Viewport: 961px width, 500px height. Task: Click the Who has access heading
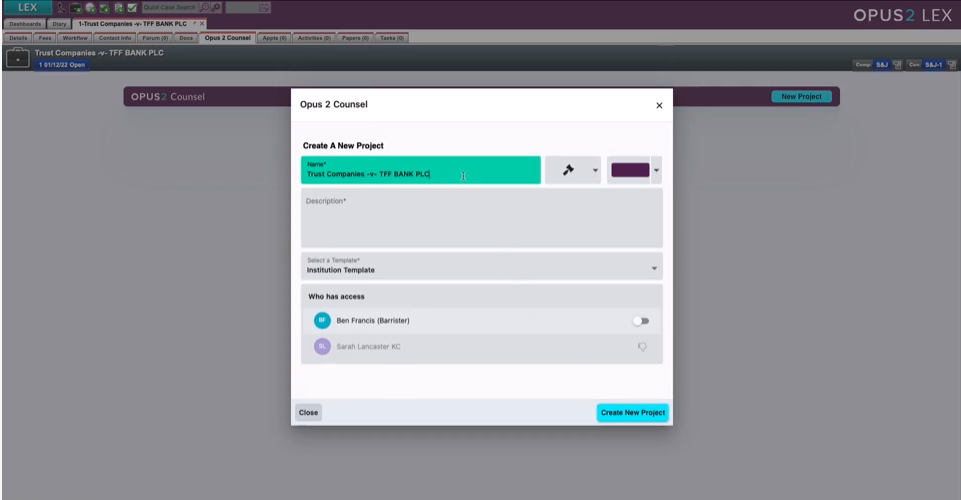point(336,297)
